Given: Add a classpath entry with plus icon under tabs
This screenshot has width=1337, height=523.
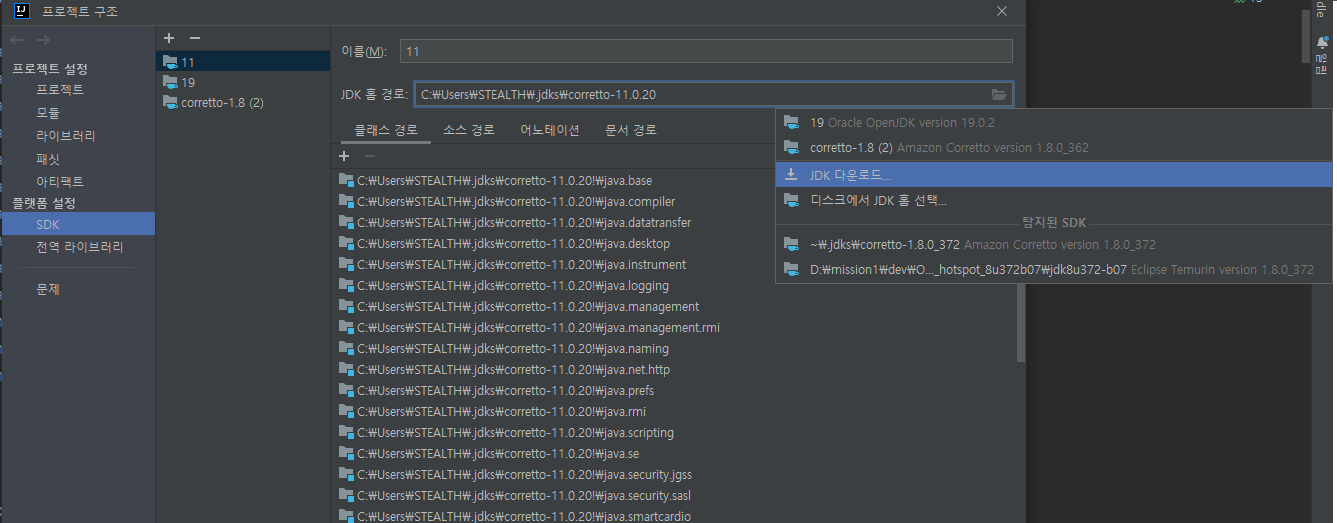Looking at the screenshot, I should (x=344, y=156).
